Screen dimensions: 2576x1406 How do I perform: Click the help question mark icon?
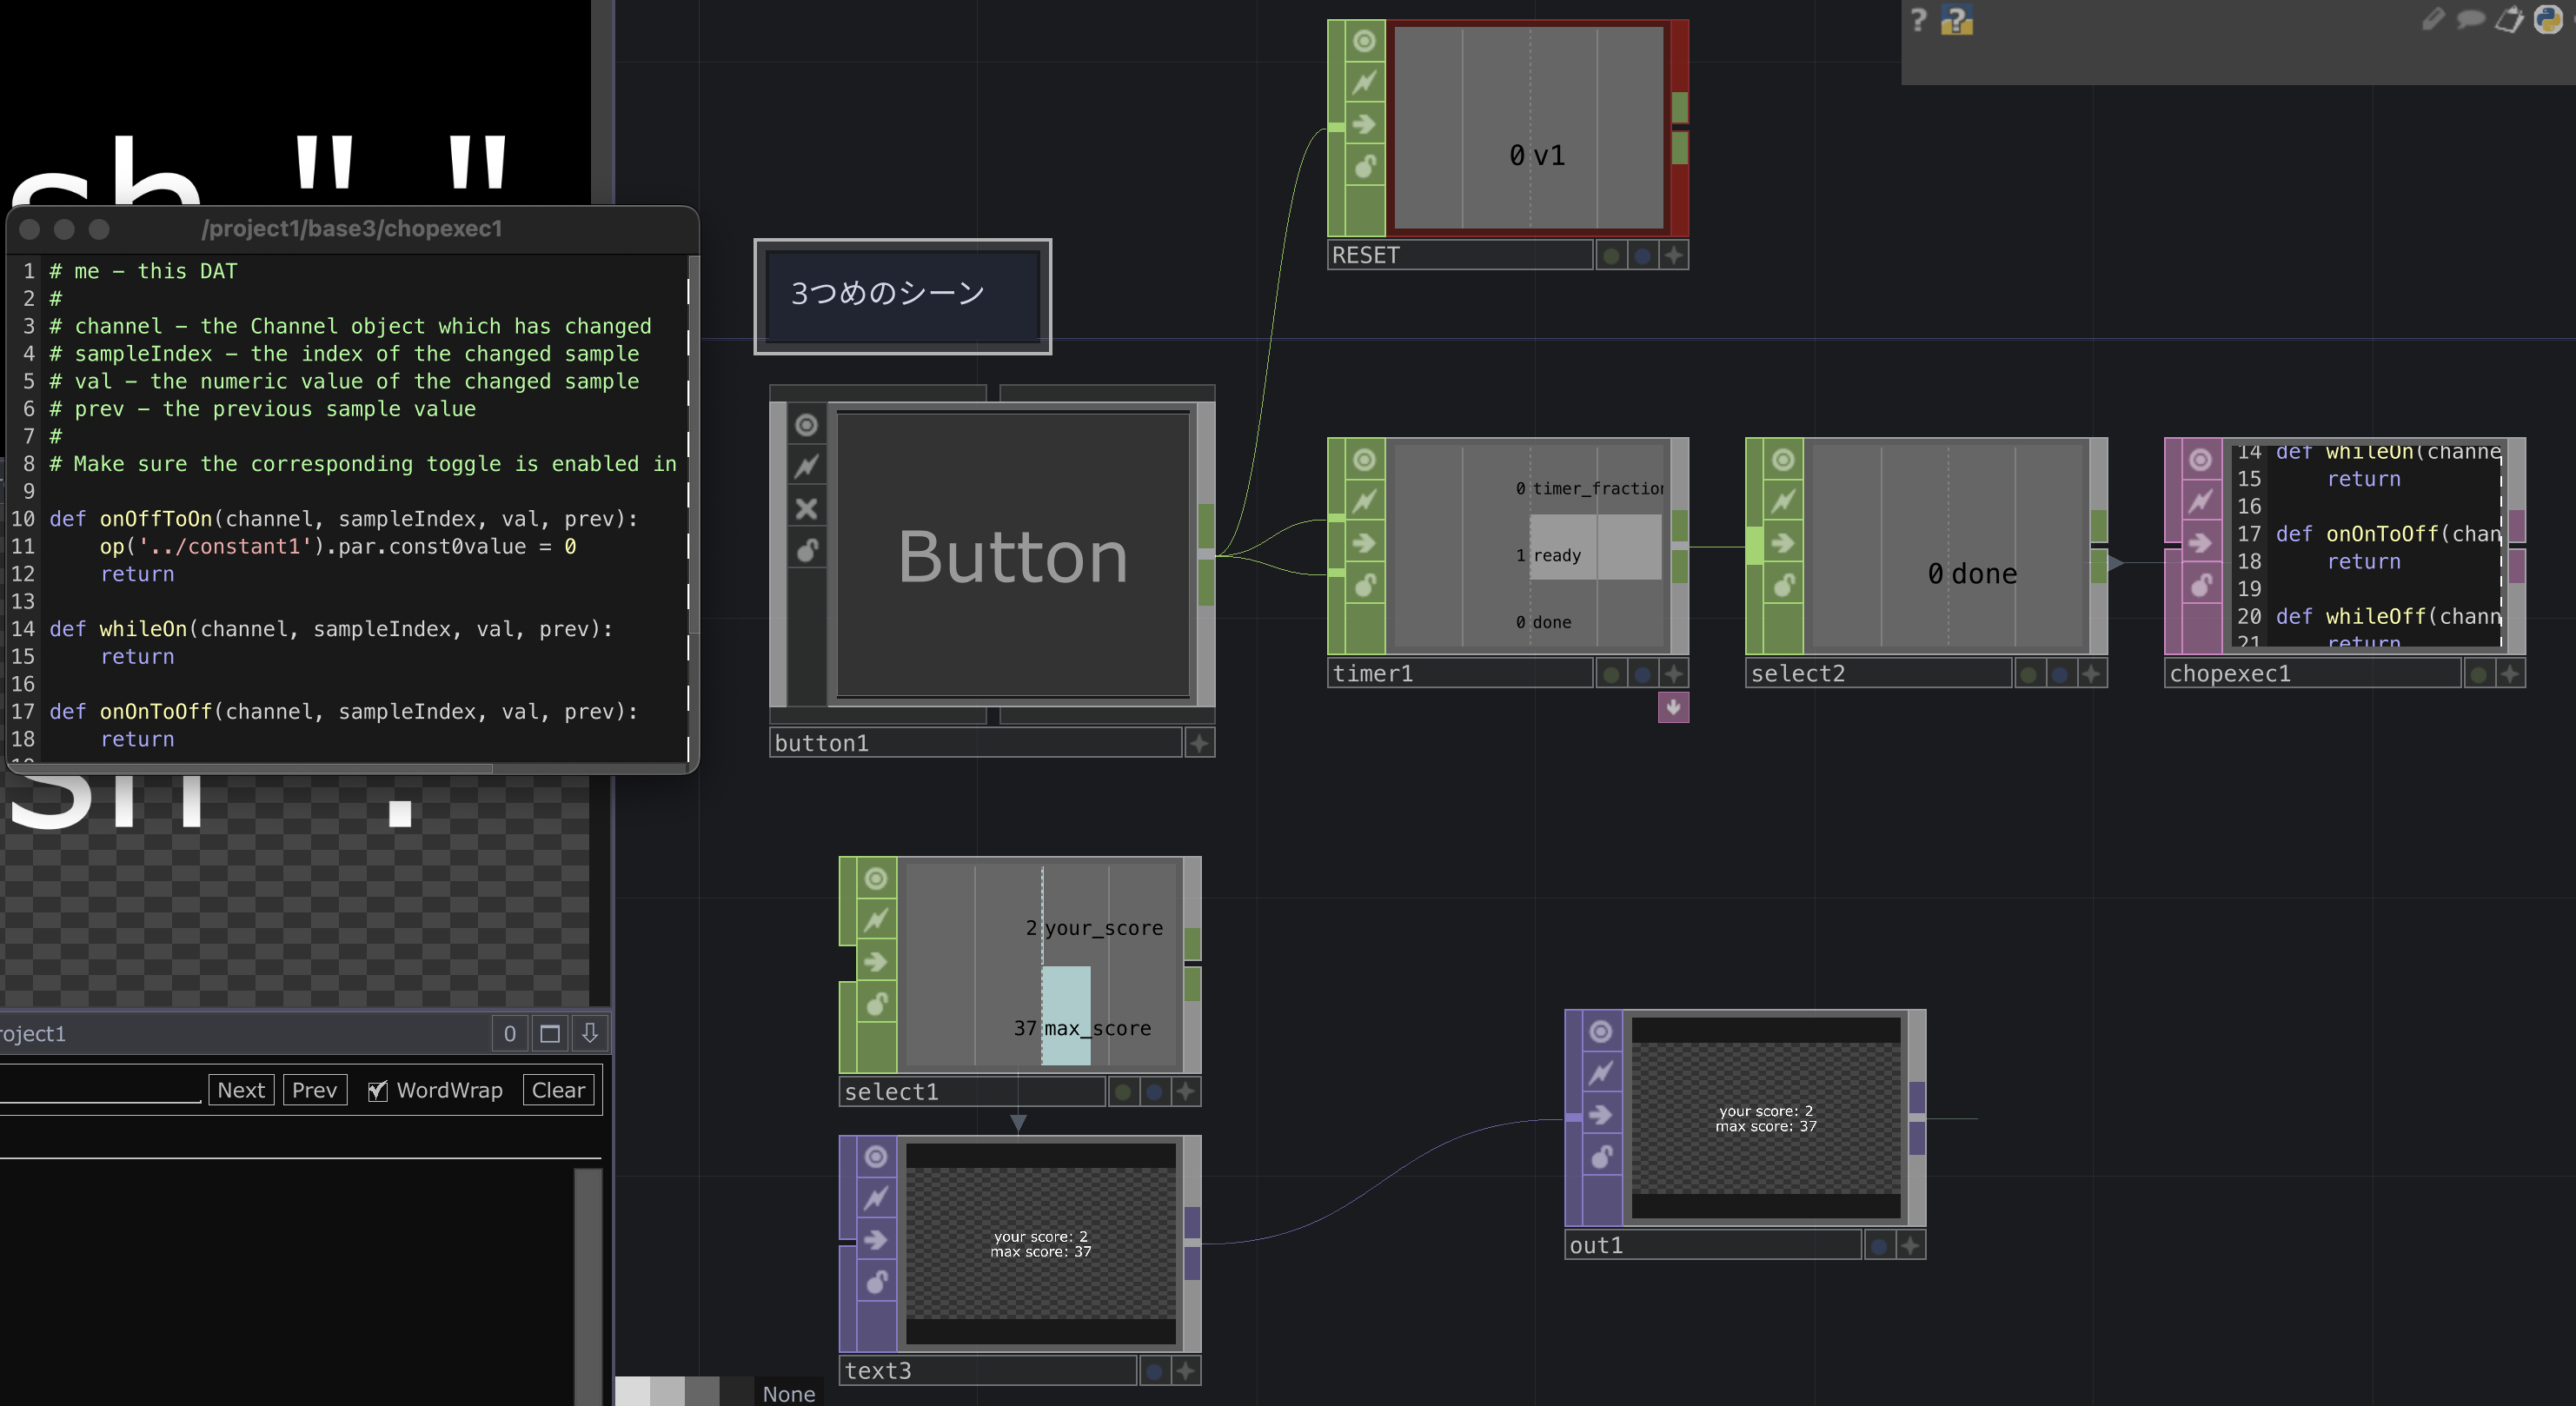pos(1918,20)
